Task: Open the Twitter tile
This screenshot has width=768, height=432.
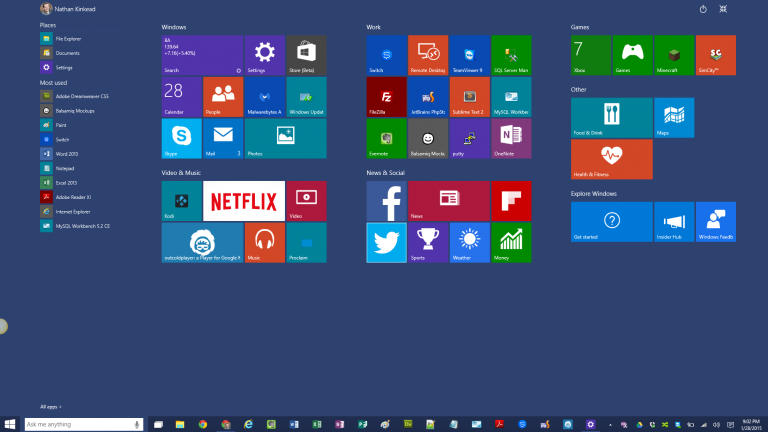Action: tap(386, 242)
